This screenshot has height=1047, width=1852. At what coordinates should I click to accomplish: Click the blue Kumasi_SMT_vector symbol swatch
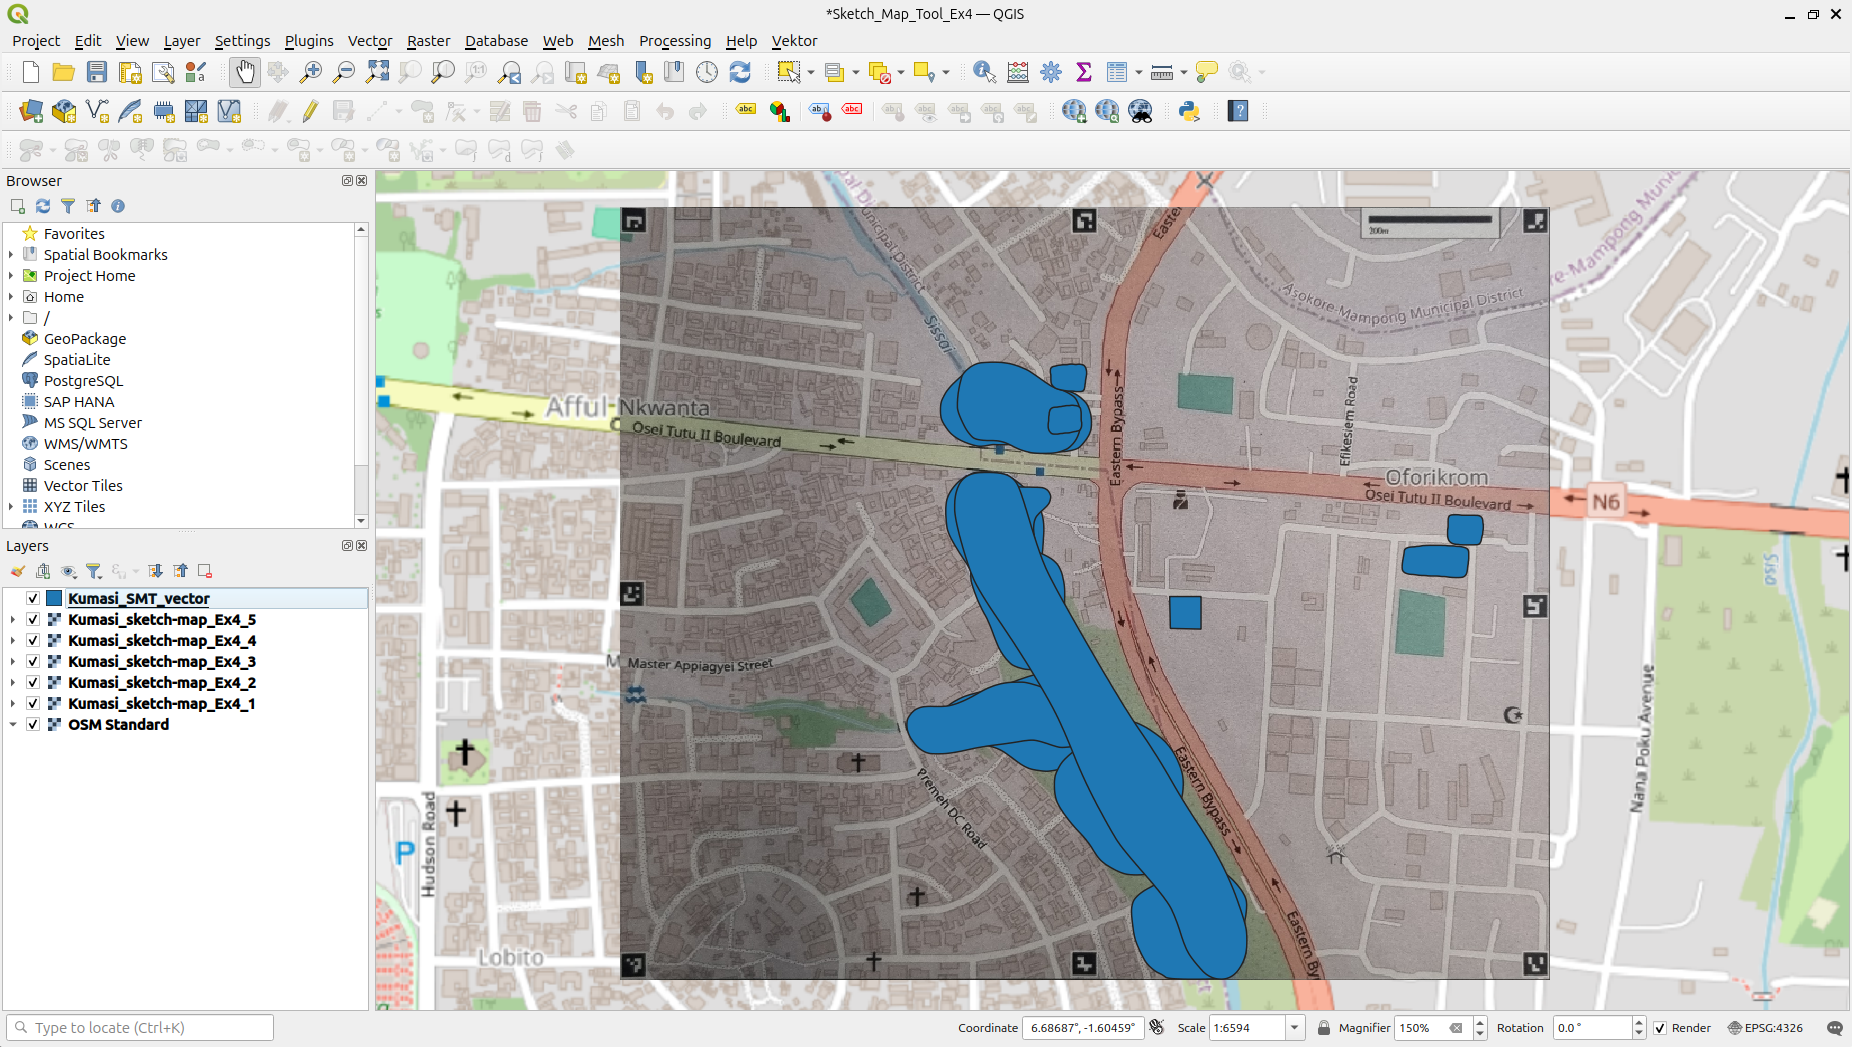[x=54, y=598]
